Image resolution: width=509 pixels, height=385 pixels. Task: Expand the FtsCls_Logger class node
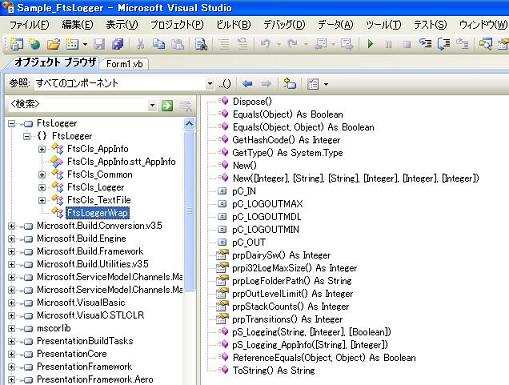tap(42, 188)
